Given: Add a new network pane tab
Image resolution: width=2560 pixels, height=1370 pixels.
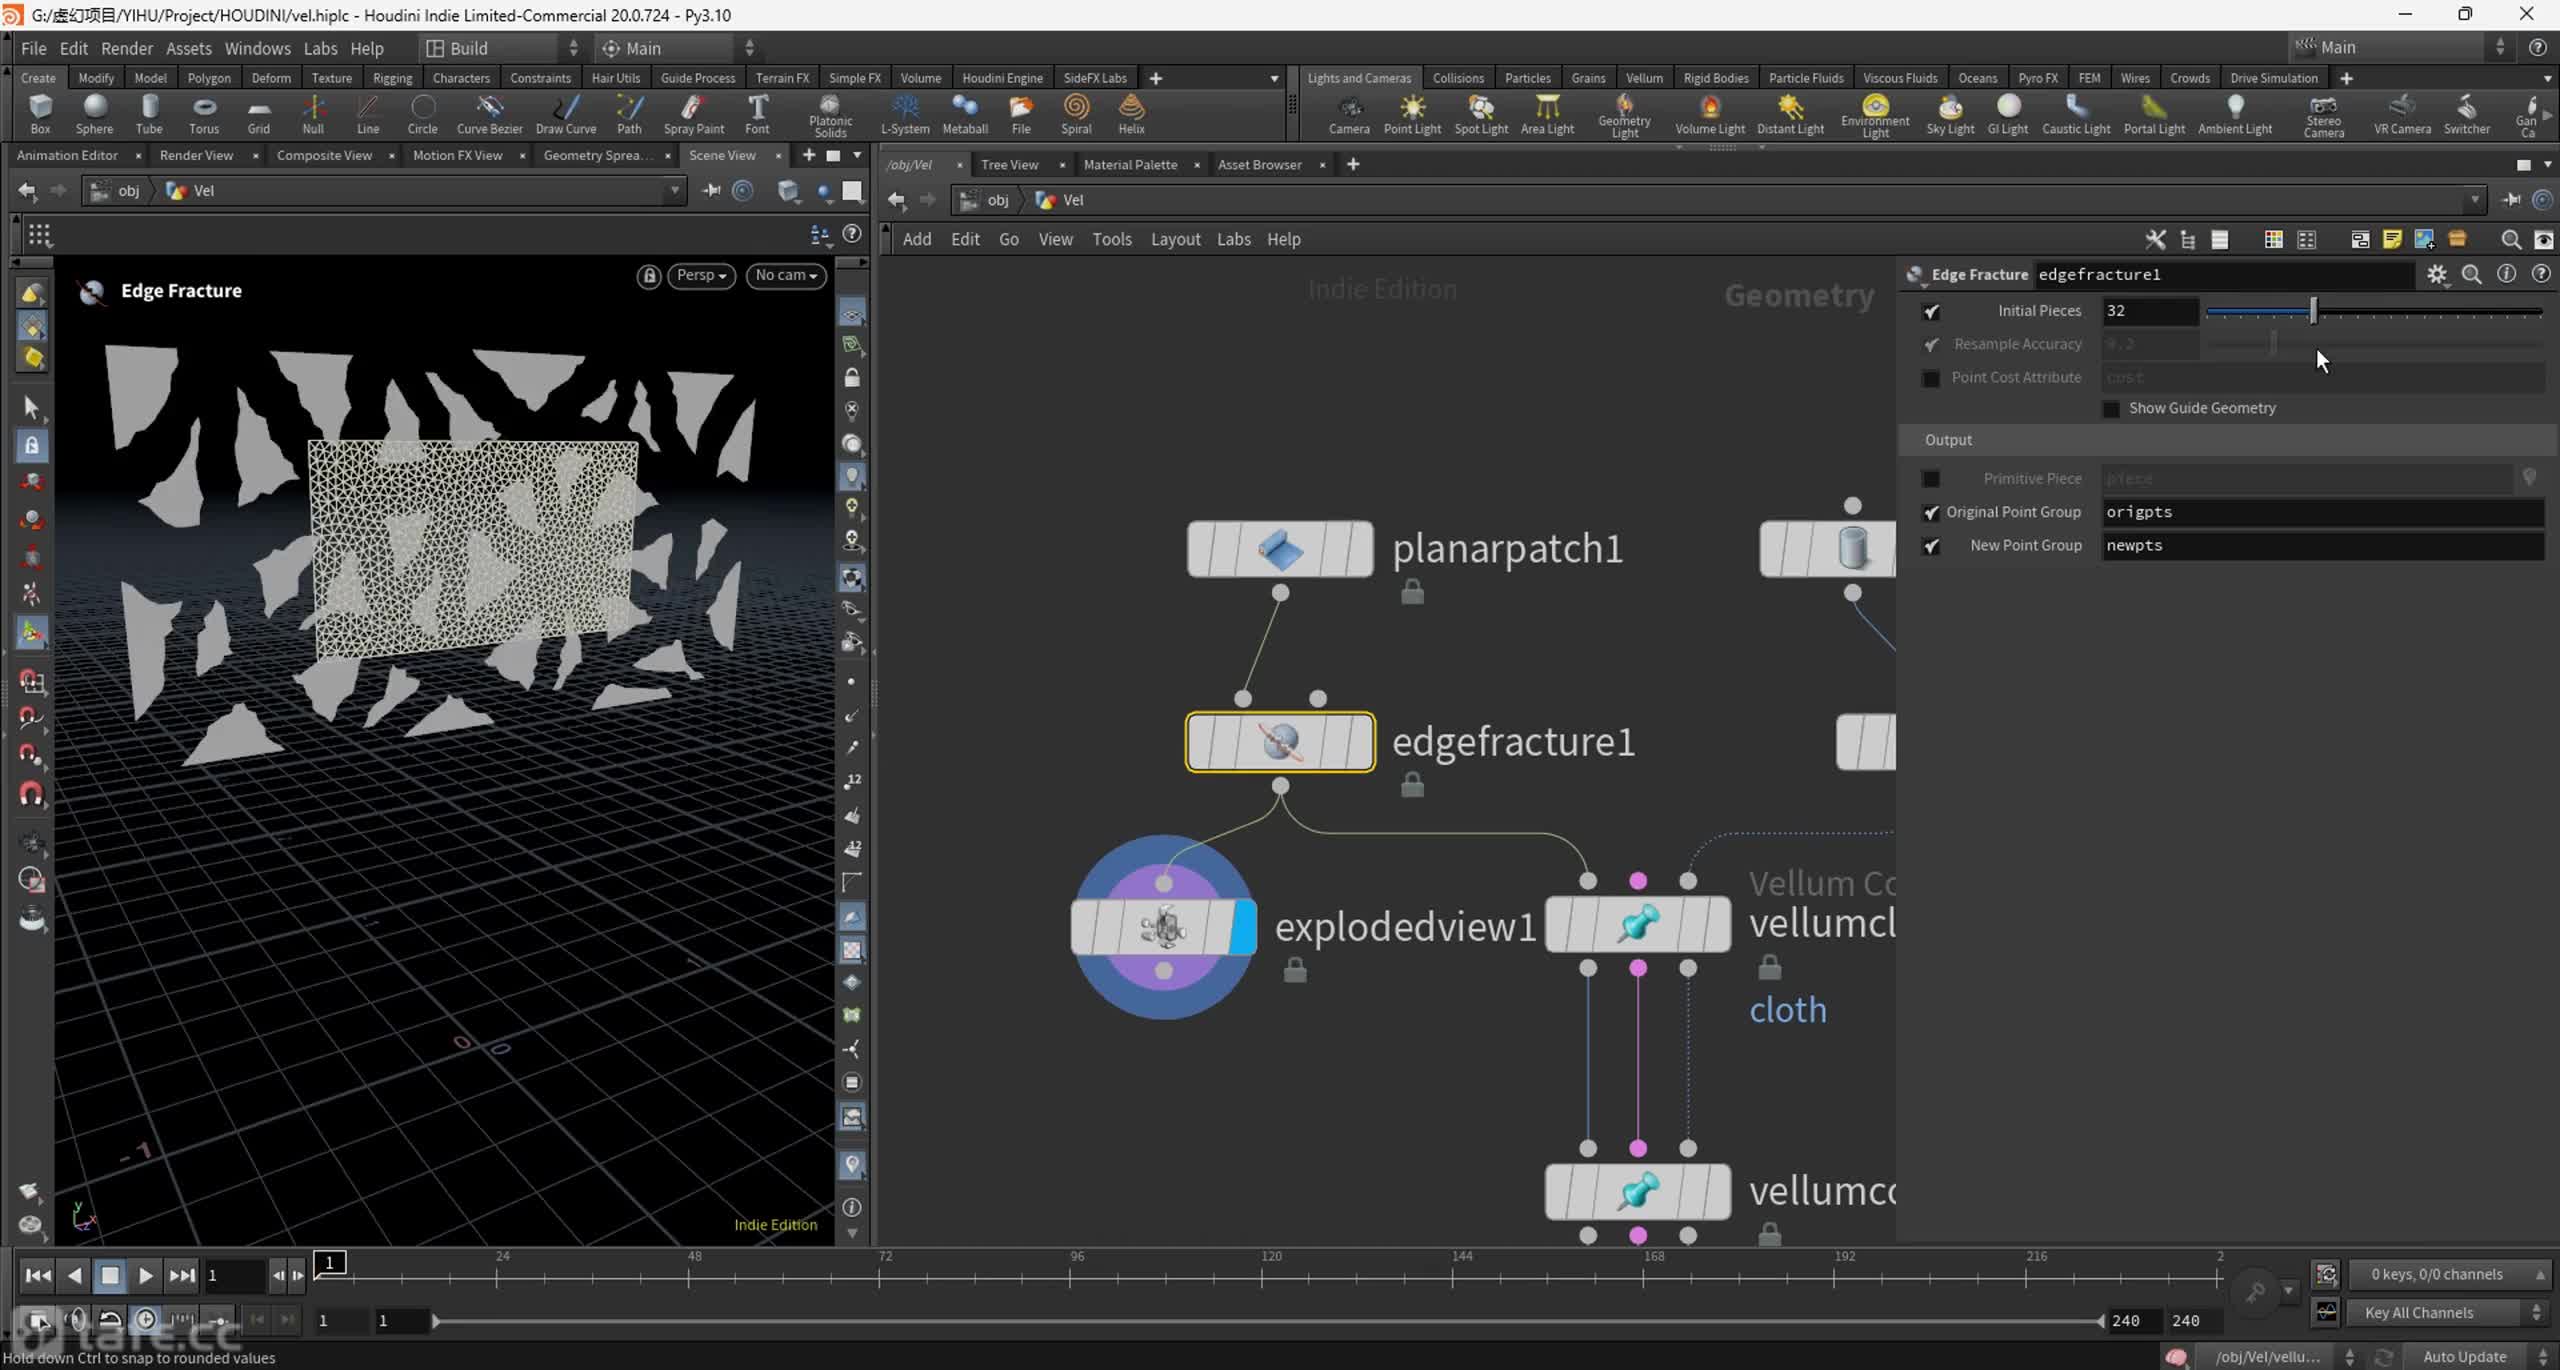Looking at the screenshot, I should (1353, 164).
